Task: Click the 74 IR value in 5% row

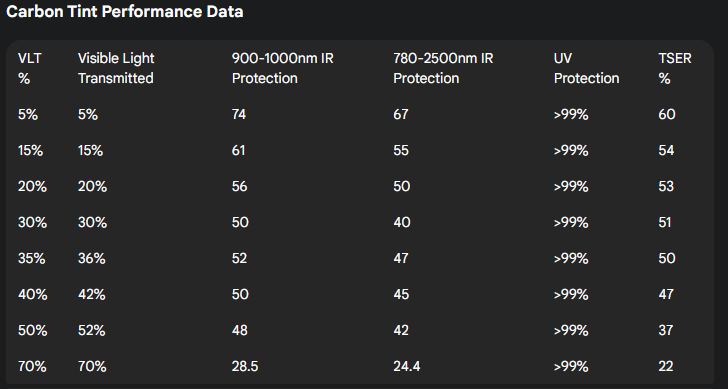Action: 239,114
